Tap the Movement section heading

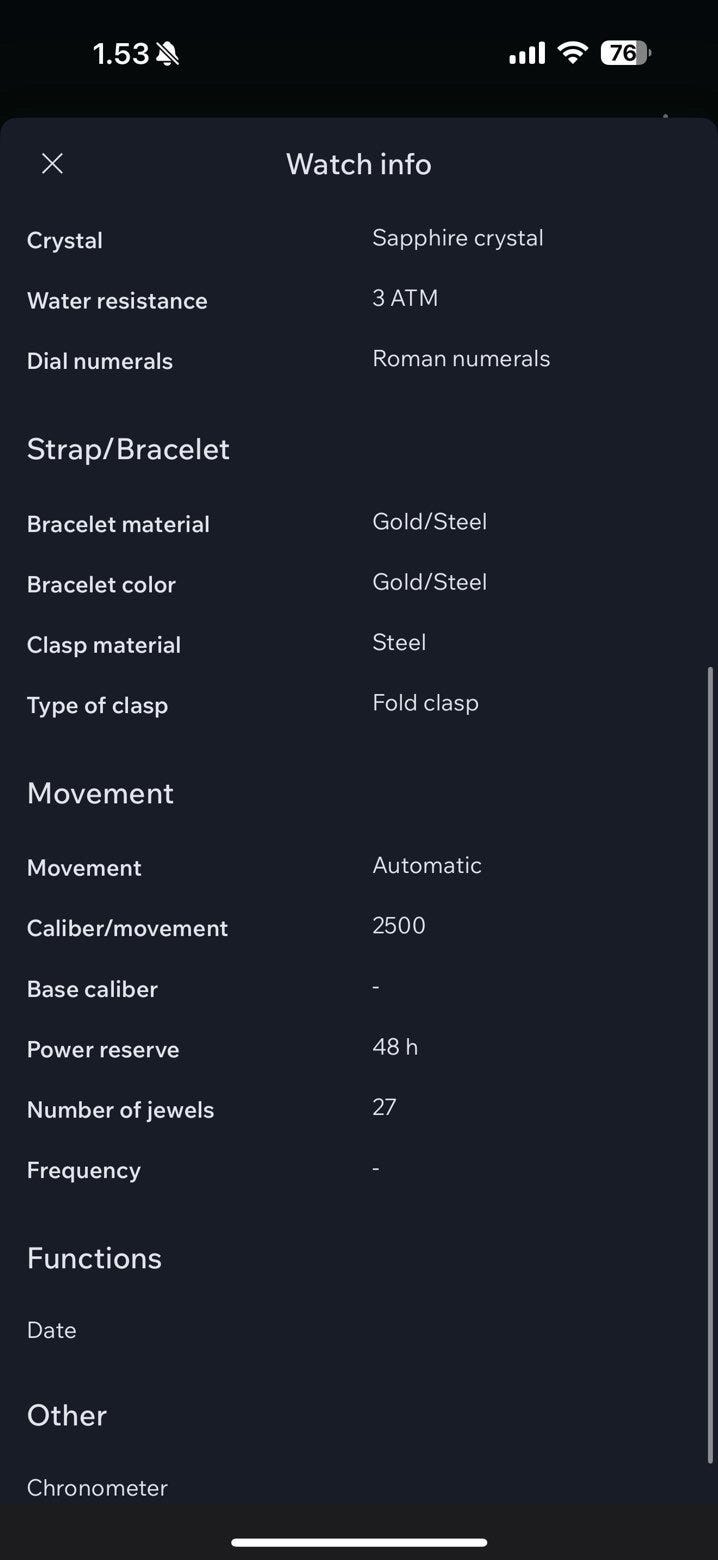tap(100, 793)
